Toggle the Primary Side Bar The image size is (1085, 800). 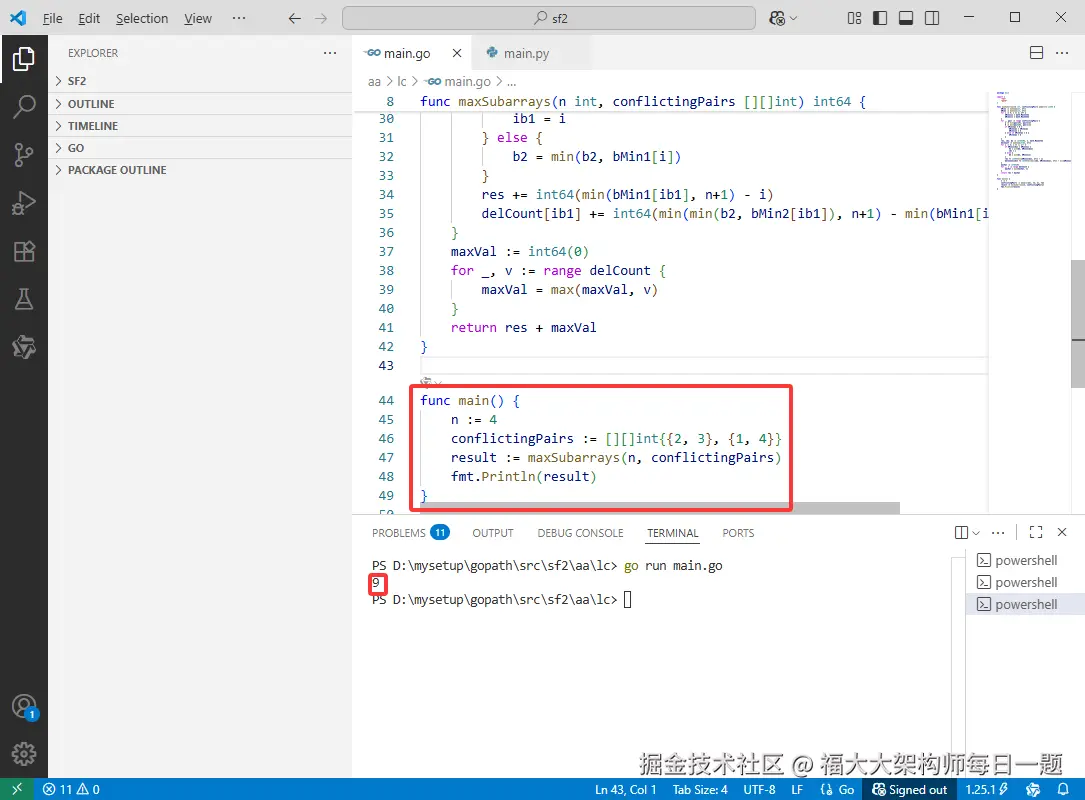click(880, 18)
